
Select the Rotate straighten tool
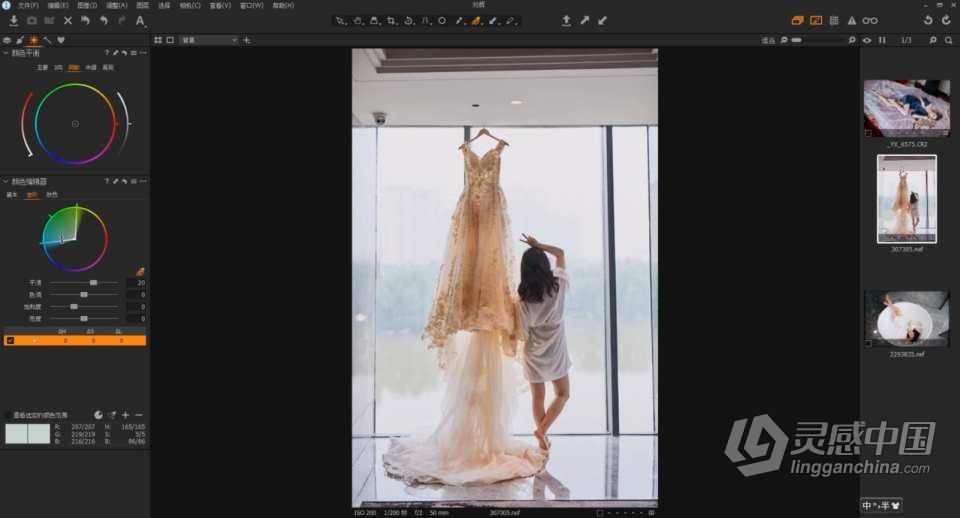[409, 21]
